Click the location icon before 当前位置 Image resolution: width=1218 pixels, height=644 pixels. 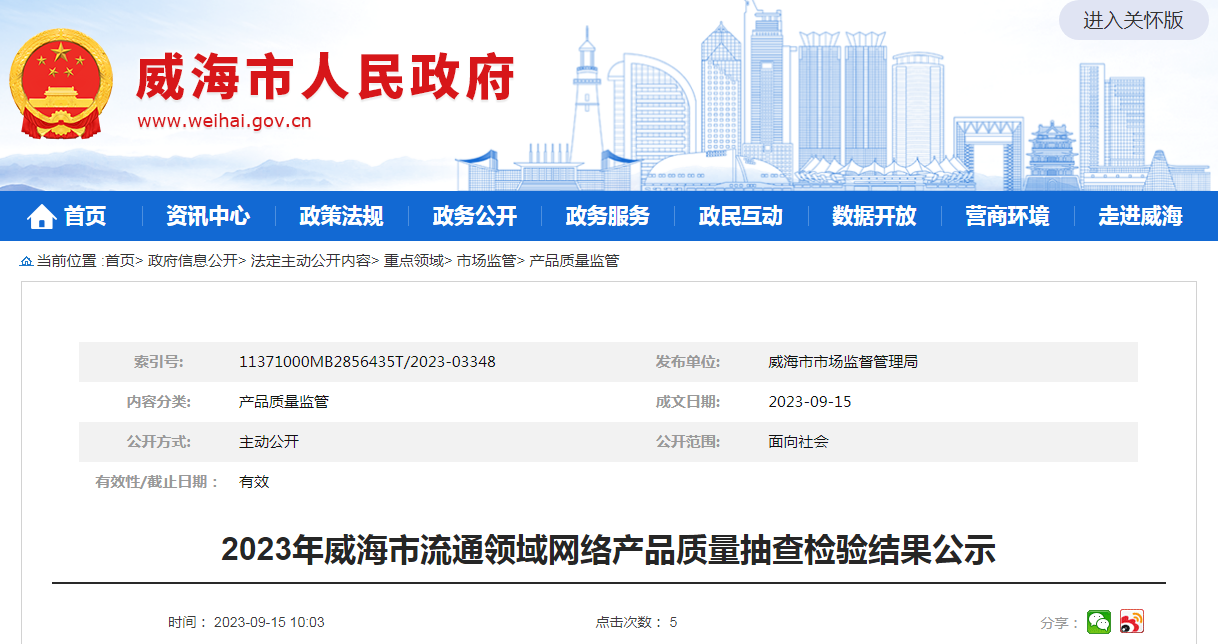(x=27, y=261)
